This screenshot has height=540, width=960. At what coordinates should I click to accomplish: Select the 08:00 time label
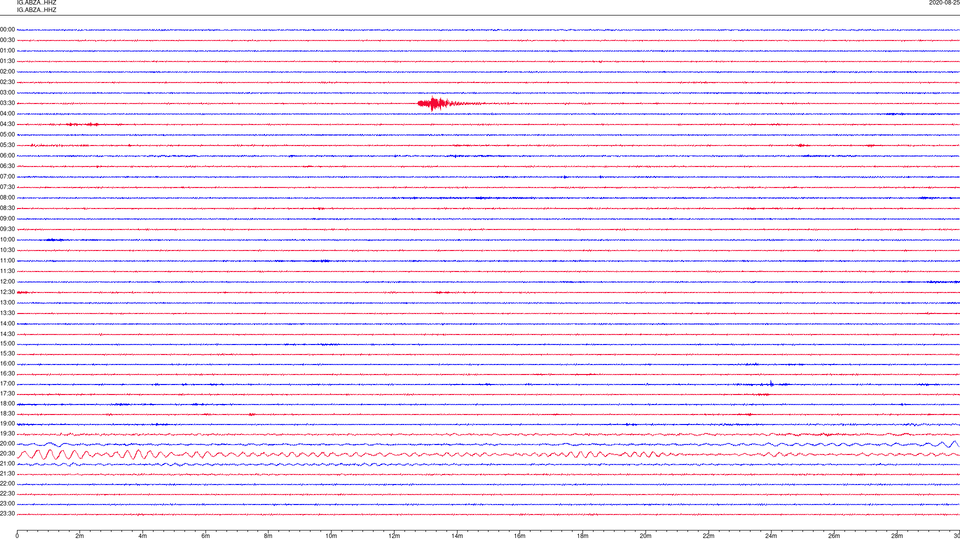7,198
